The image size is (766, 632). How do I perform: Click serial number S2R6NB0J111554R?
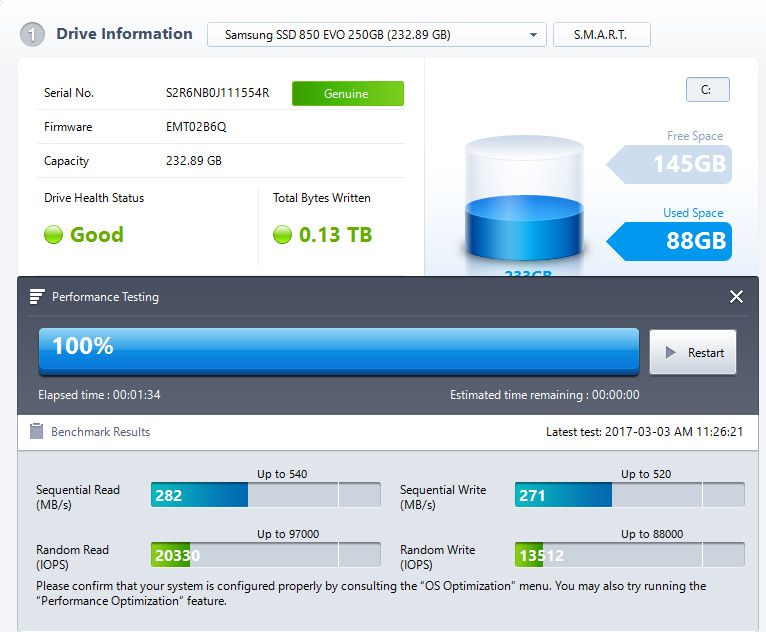(217, 93)
